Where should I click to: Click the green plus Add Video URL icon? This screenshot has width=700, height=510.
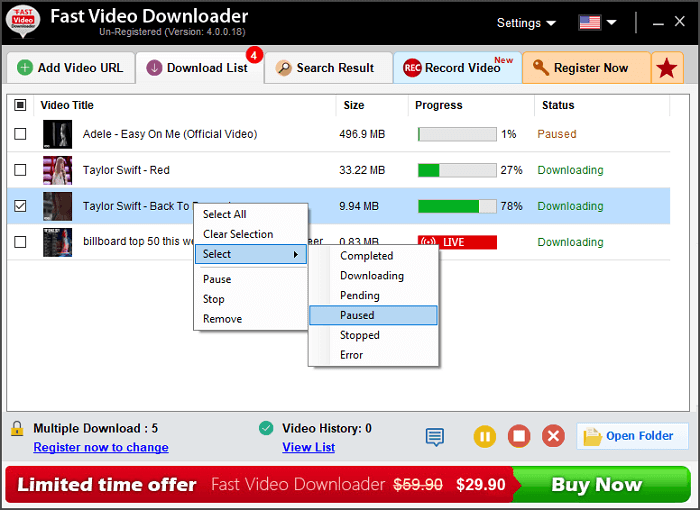(25, 68)
